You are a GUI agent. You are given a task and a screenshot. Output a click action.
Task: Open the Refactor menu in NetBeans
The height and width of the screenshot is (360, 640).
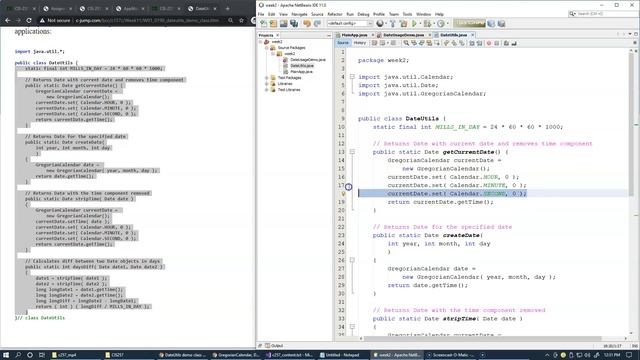[335, 14]
